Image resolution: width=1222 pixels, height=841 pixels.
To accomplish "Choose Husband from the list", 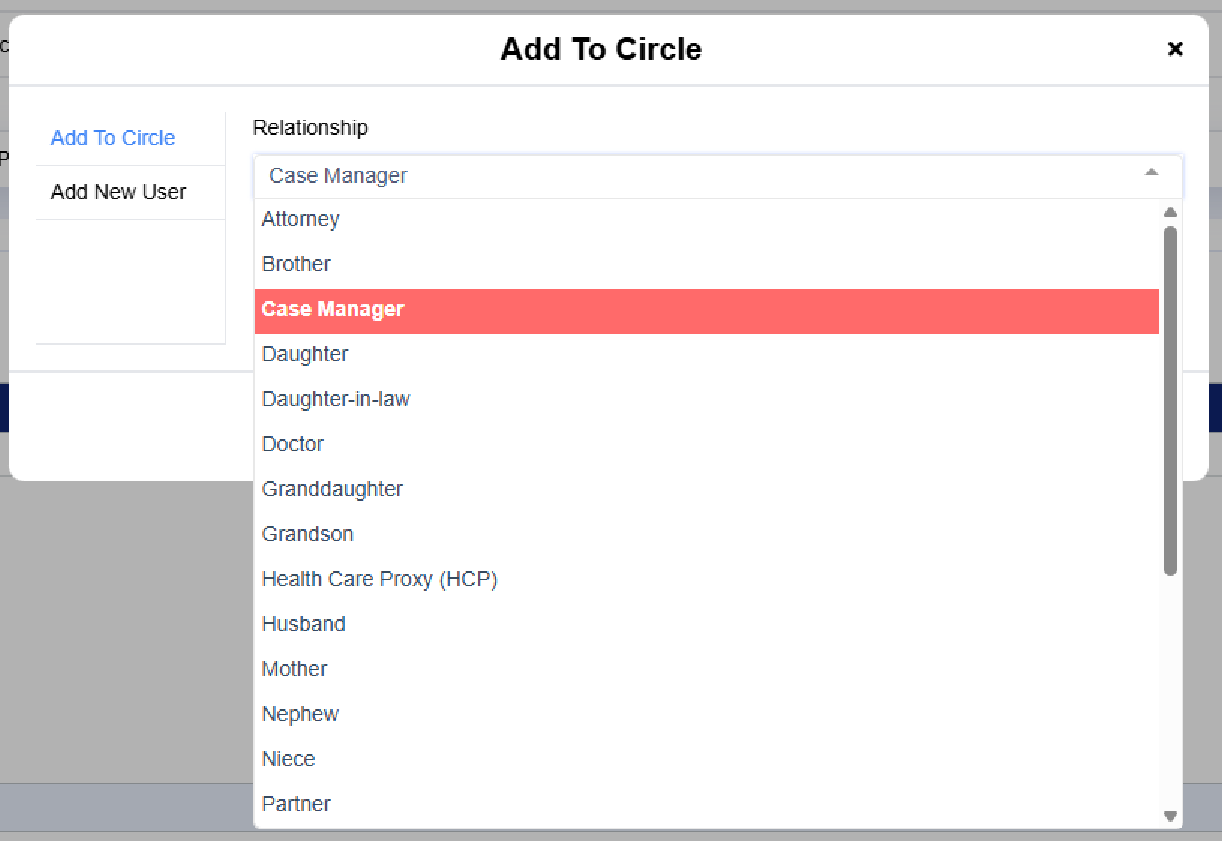I will 303,624.
